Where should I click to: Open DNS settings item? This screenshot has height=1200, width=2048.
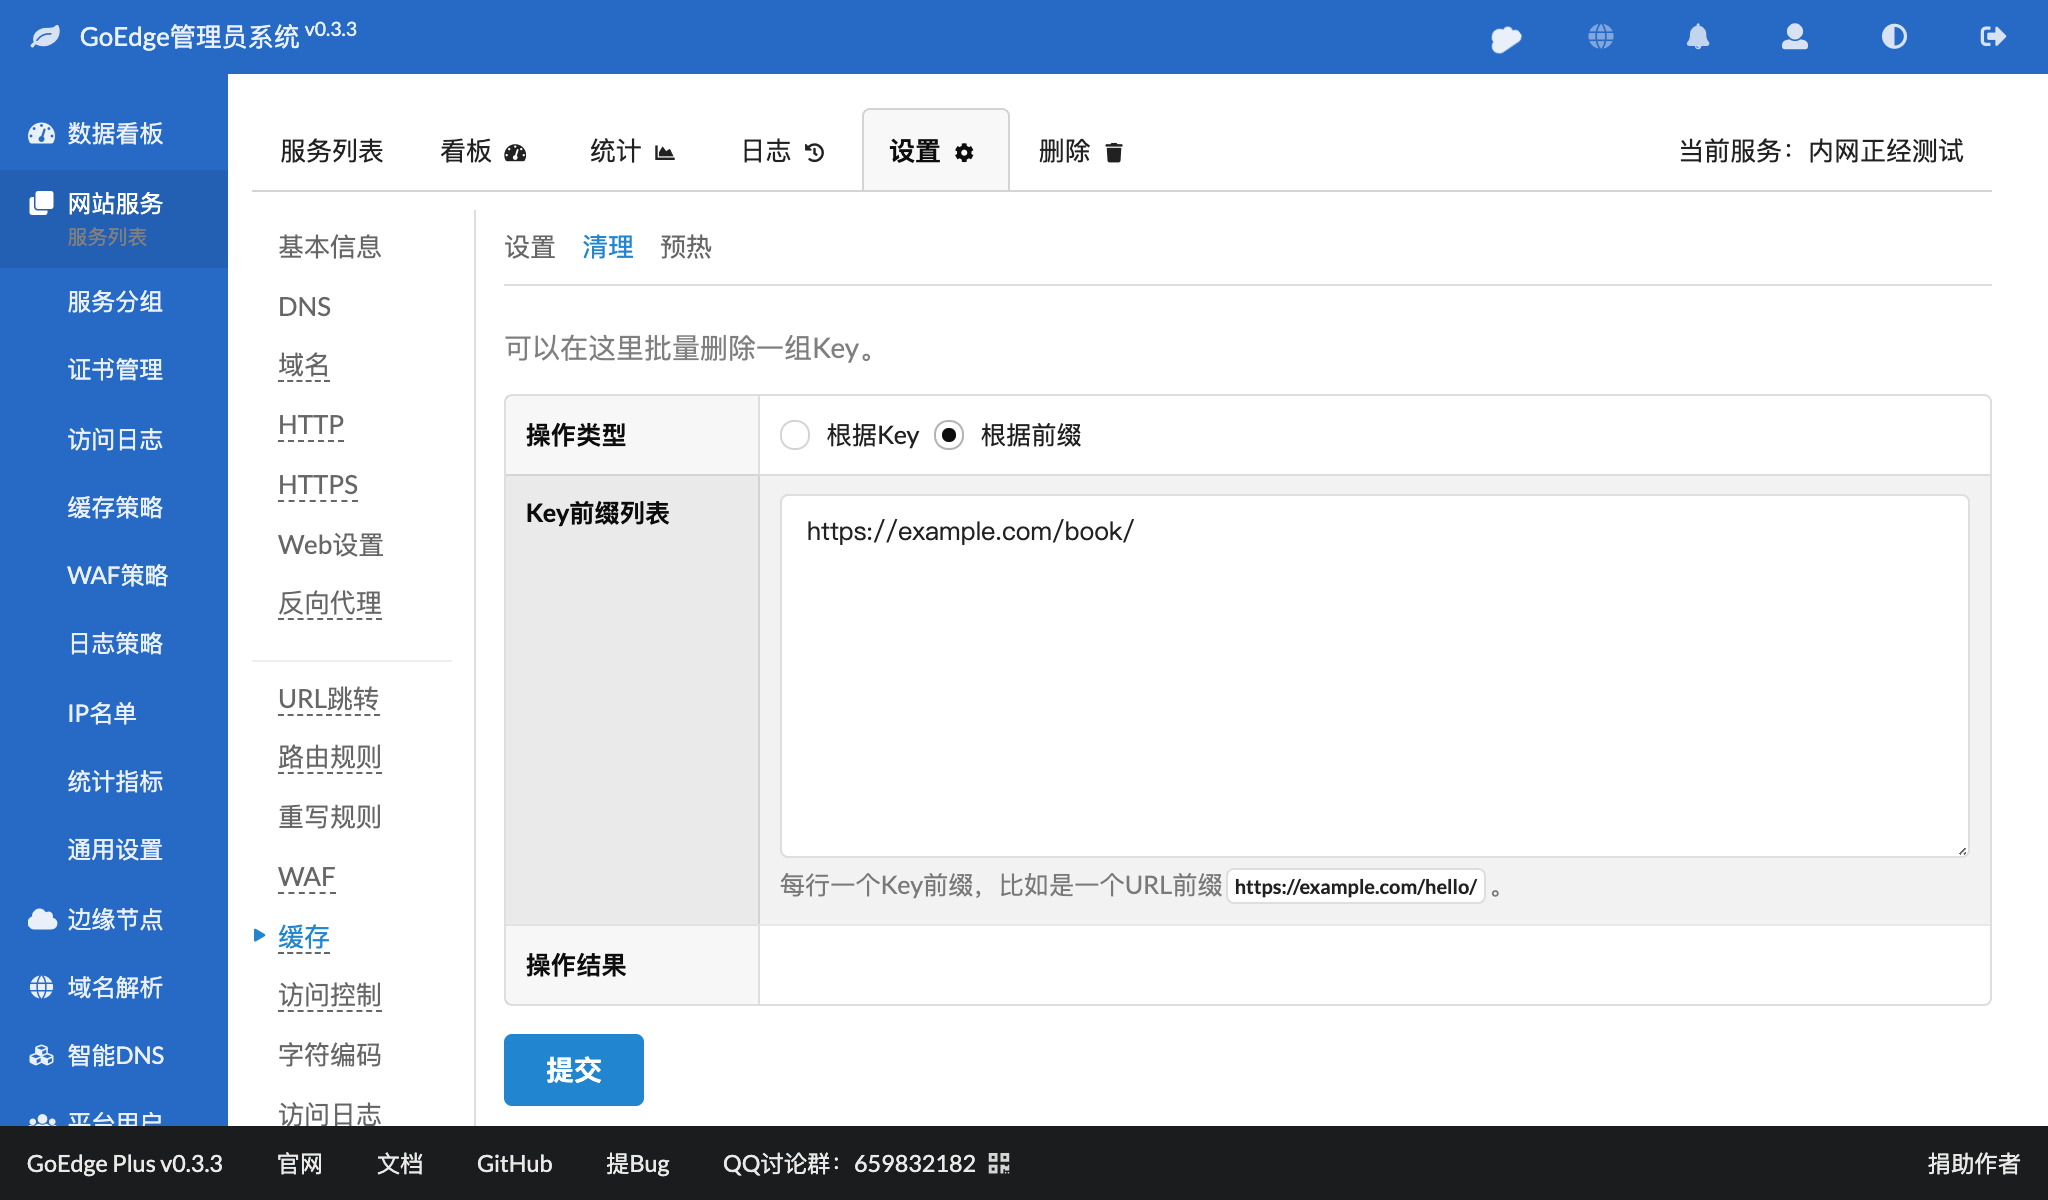(x=305, y=306)
